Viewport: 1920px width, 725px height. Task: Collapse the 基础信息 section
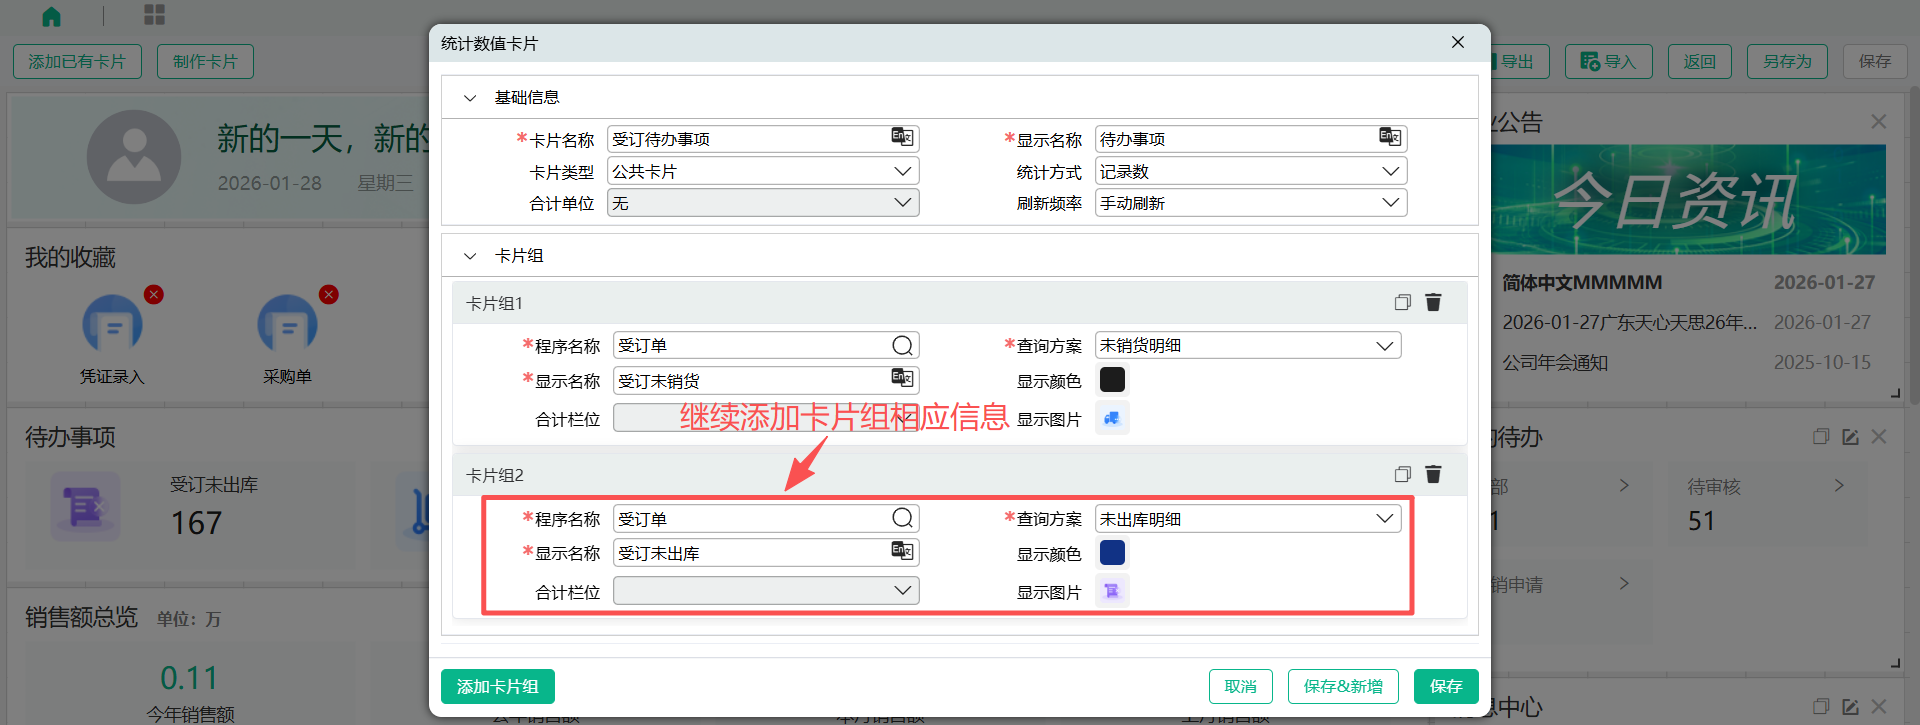coord(470,98)
